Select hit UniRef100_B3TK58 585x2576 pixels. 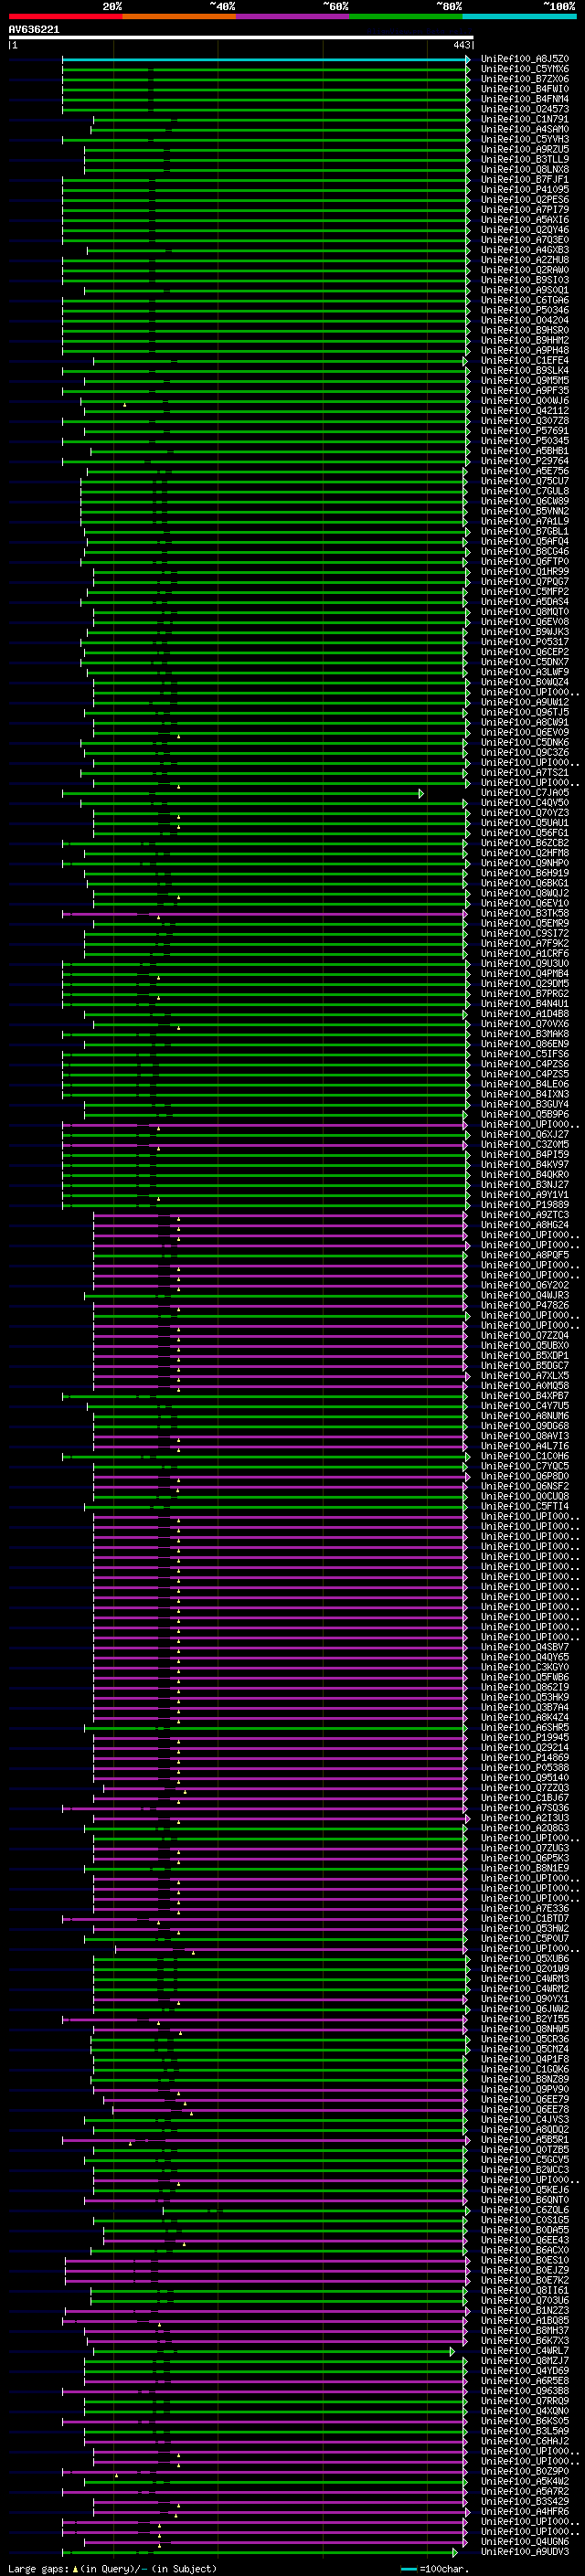(525, 913)
